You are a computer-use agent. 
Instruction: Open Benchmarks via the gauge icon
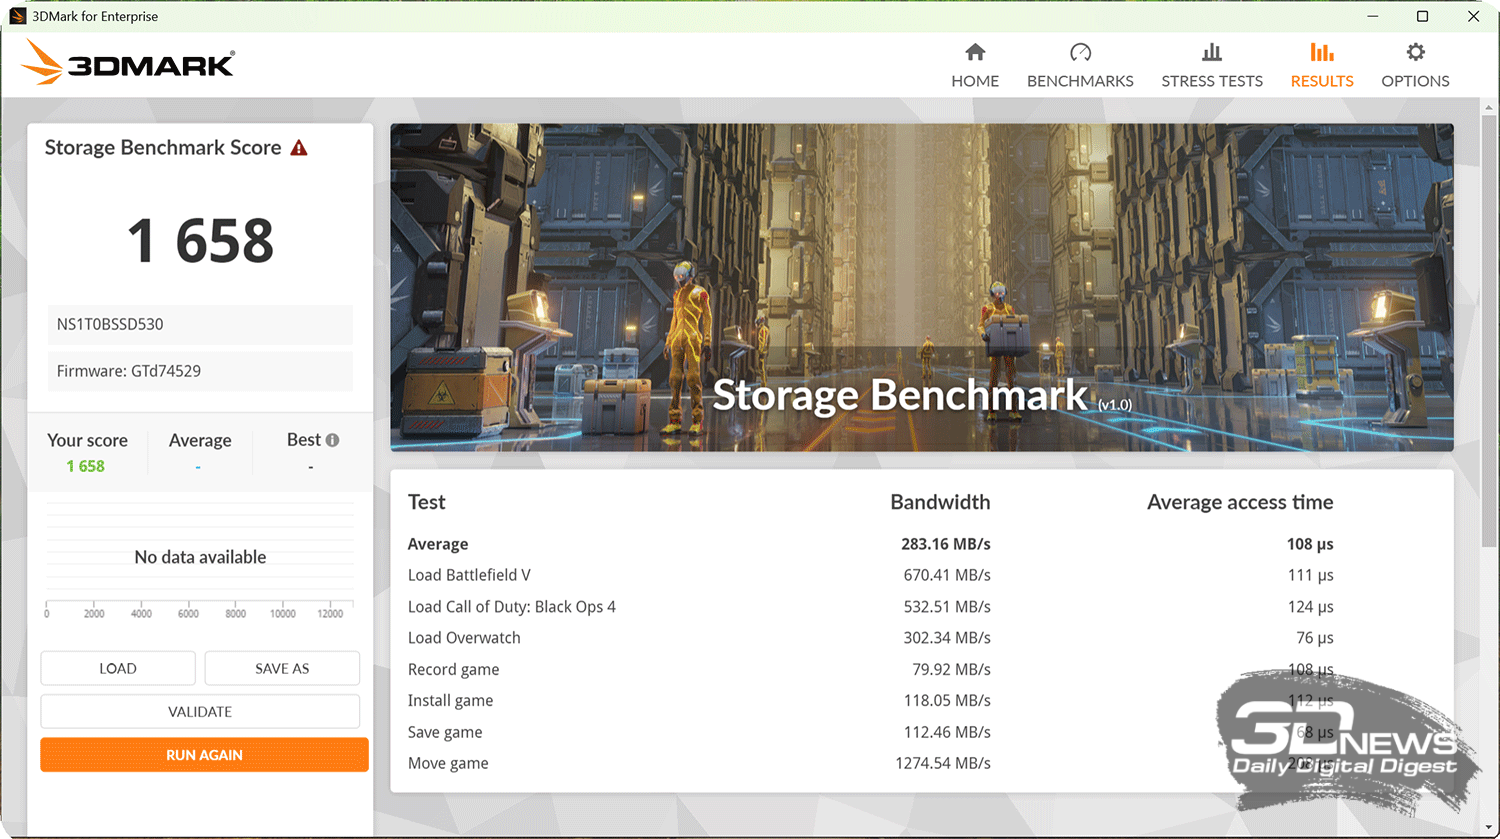point(1080,53)
